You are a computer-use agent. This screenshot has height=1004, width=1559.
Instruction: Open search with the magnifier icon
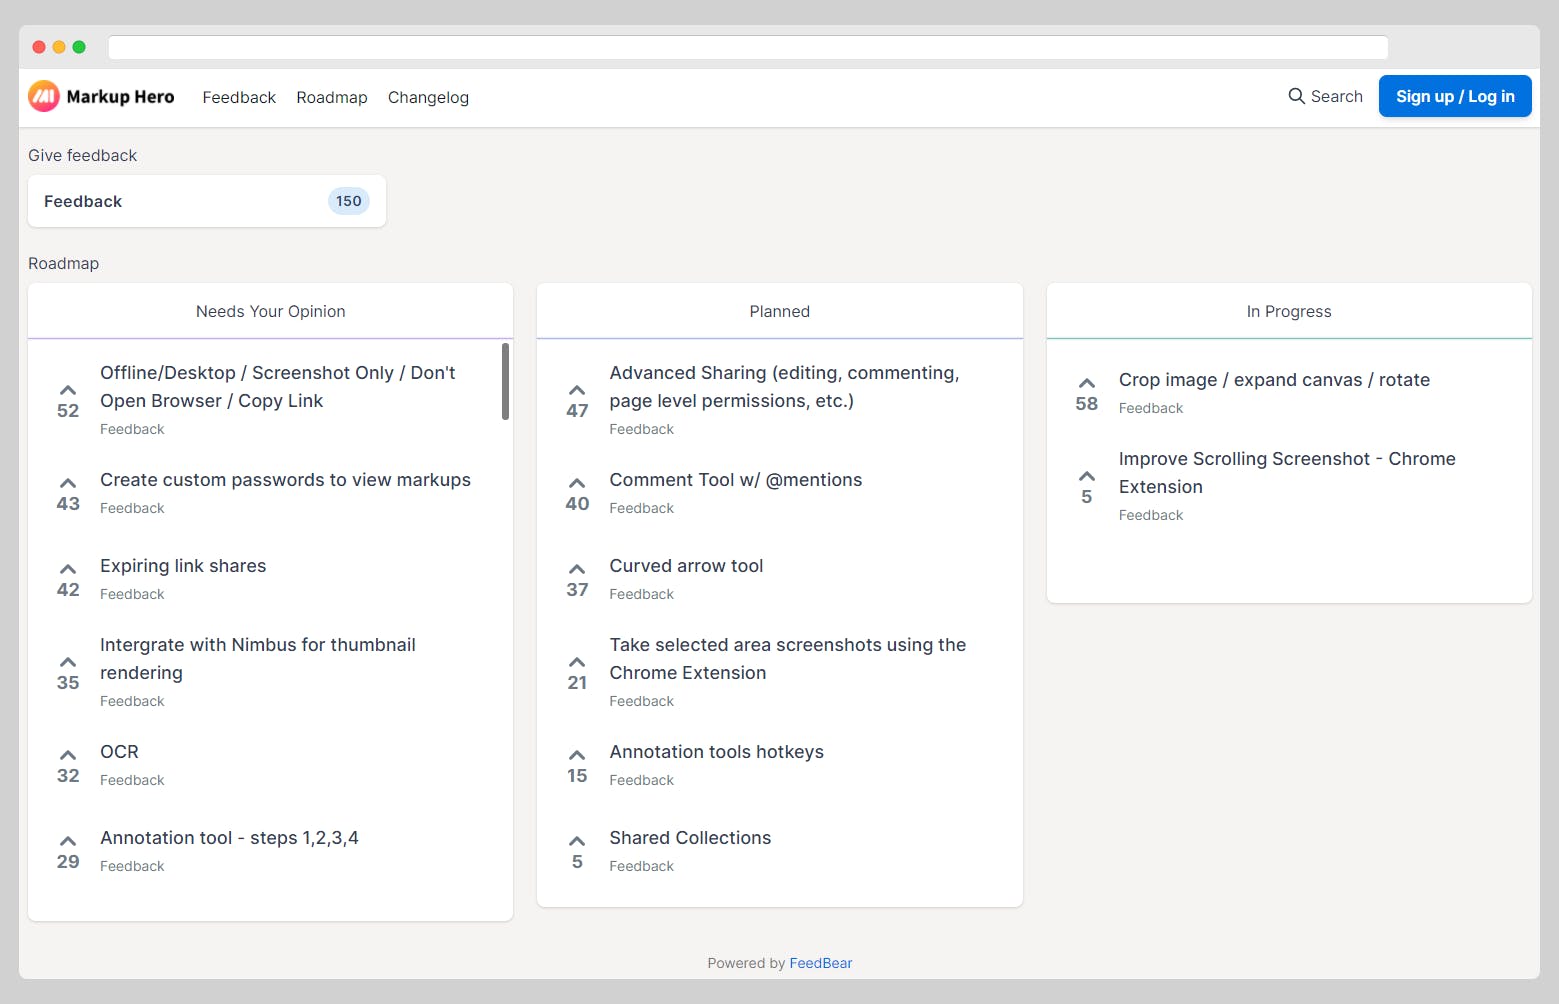(x=1295, y=96)
